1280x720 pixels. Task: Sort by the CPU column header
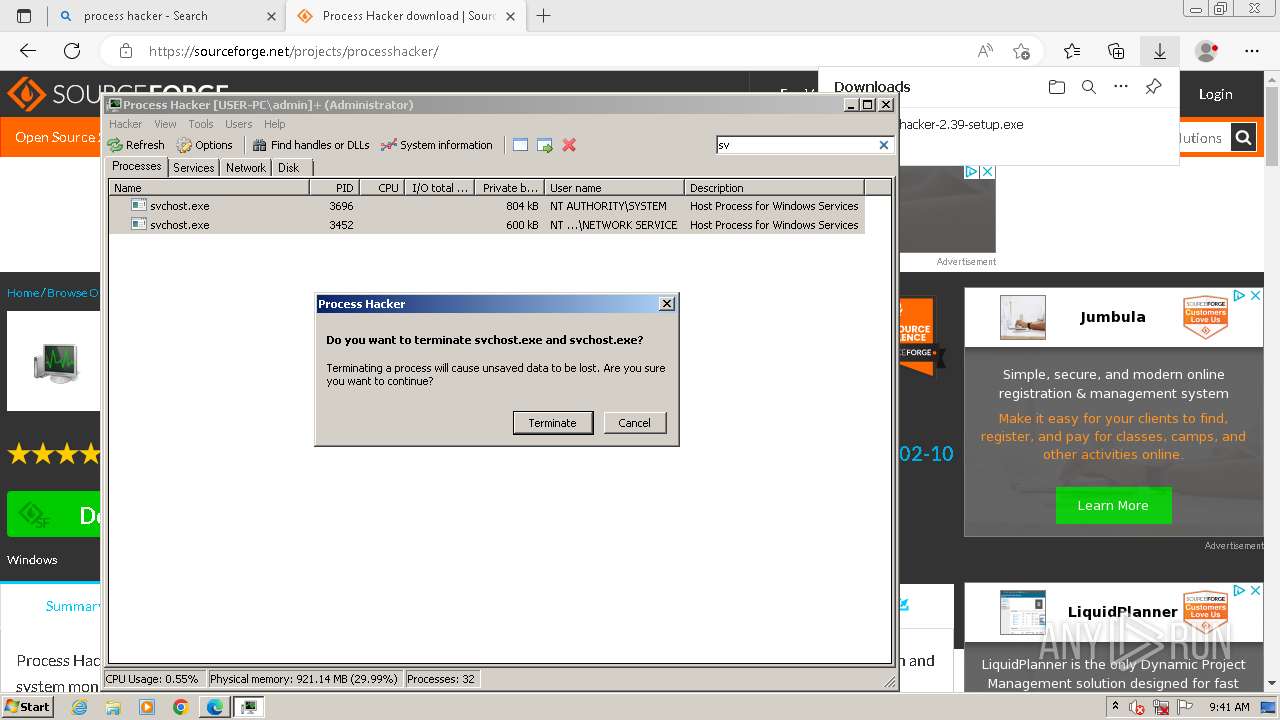[381, 187]
